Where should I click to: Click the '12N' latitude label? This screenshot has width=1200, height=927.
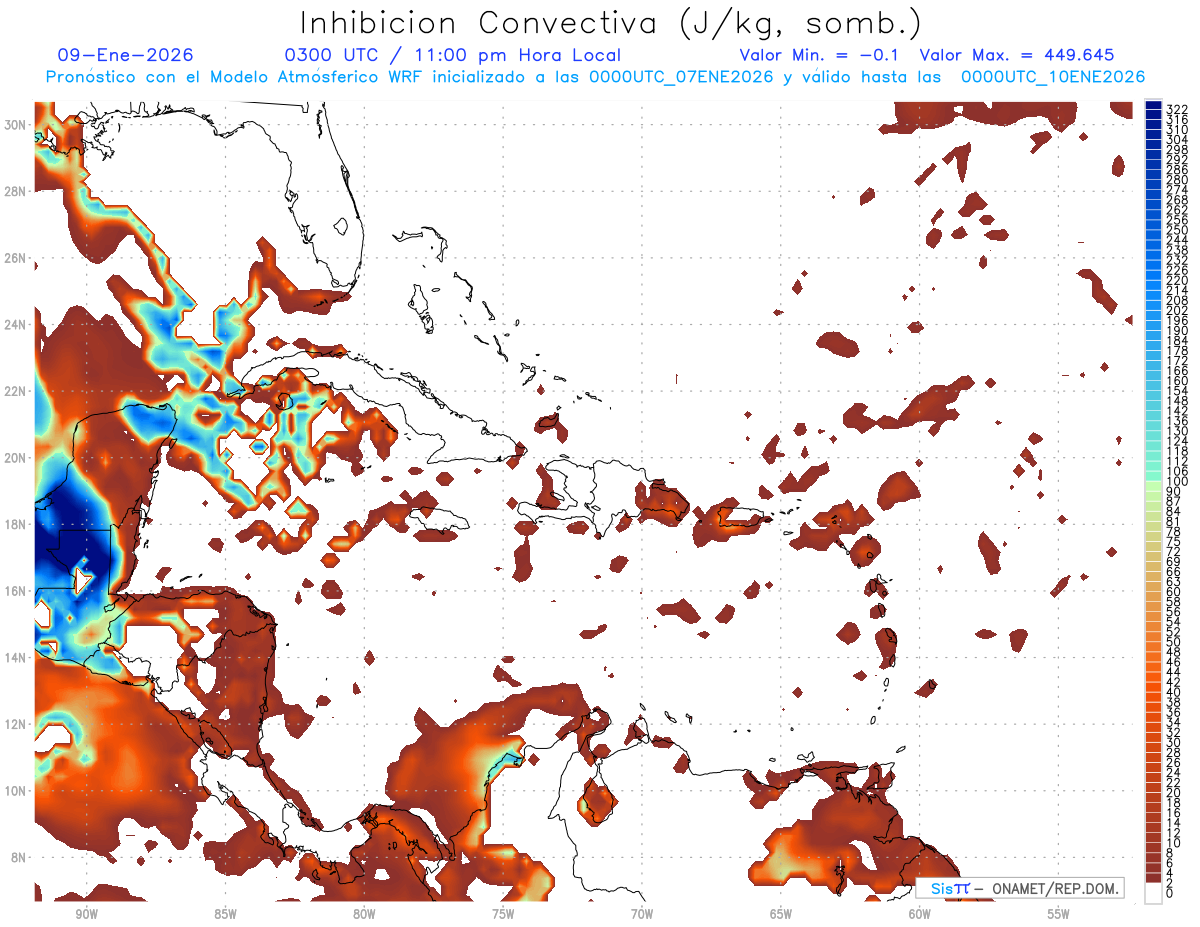click(15, 724)
